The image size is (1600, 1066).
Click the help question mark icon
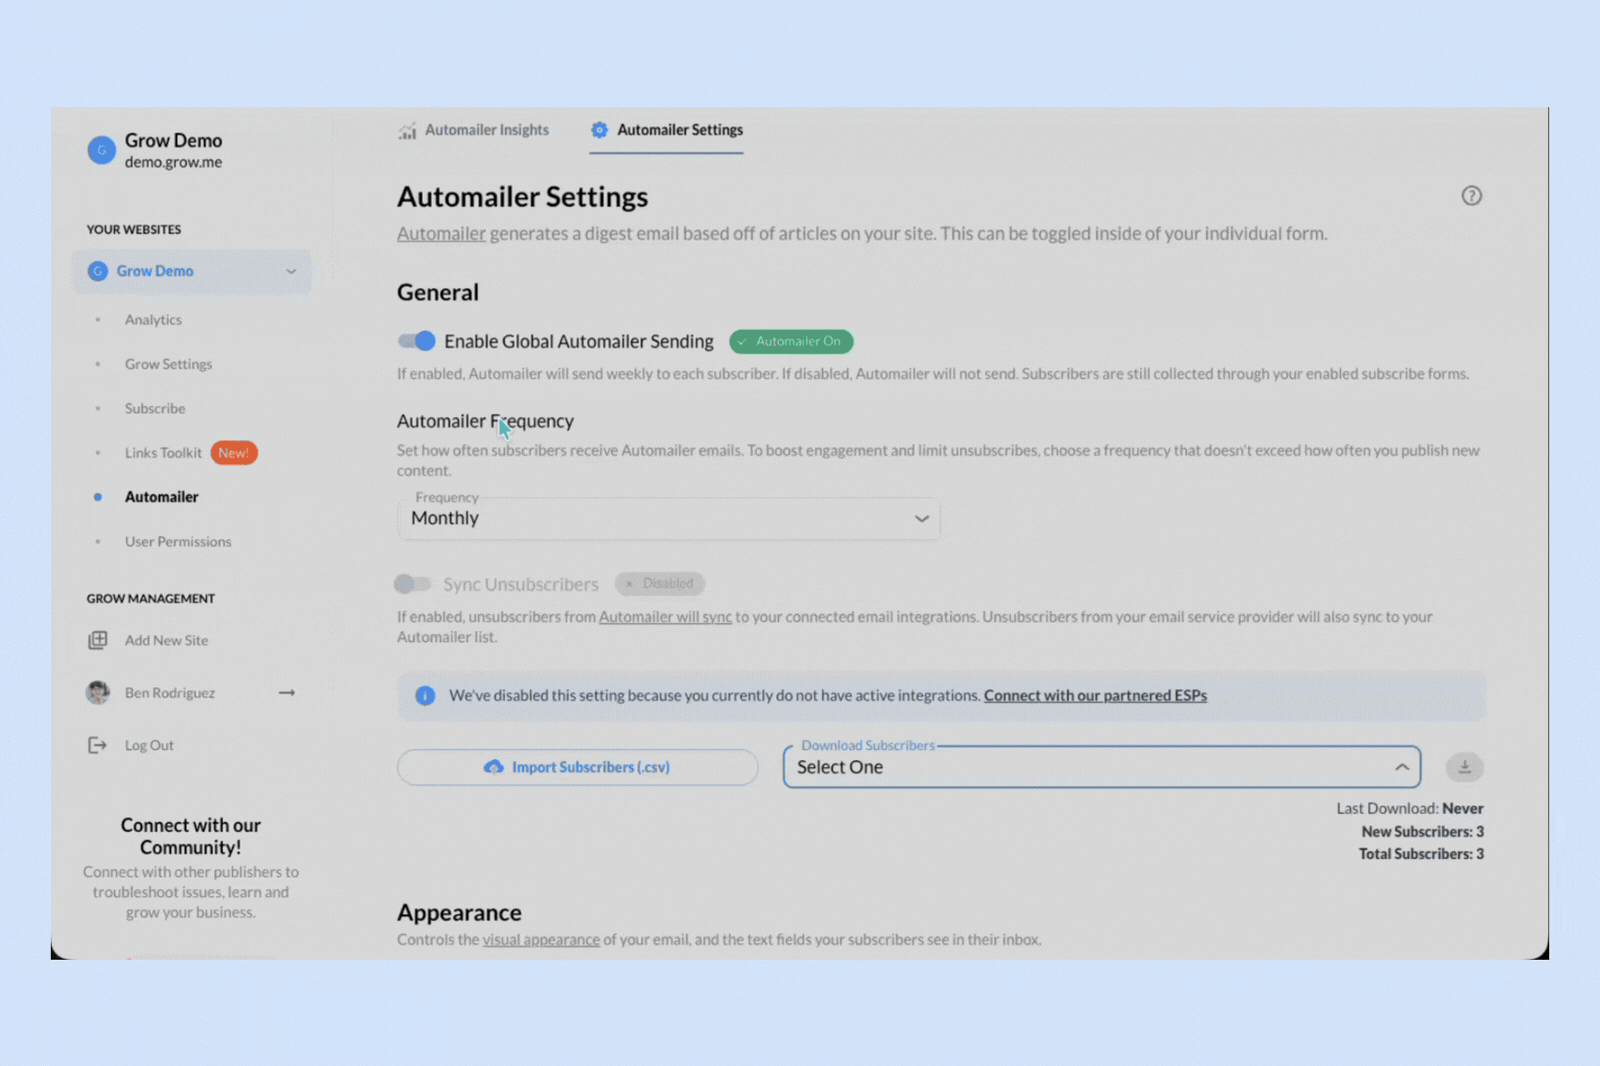1471,196
